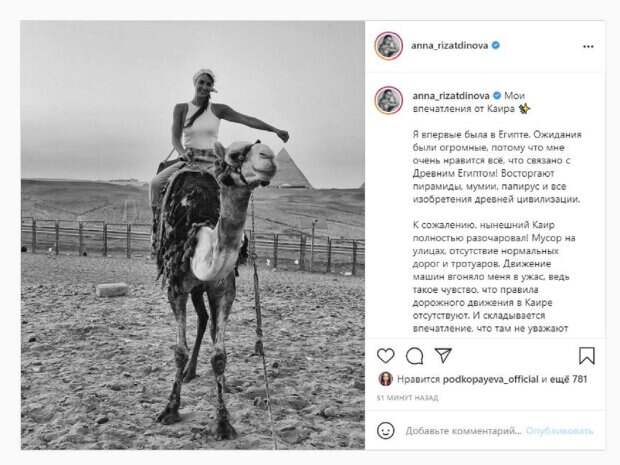Open the three-dot more options menu

click(x=588, y=46)
